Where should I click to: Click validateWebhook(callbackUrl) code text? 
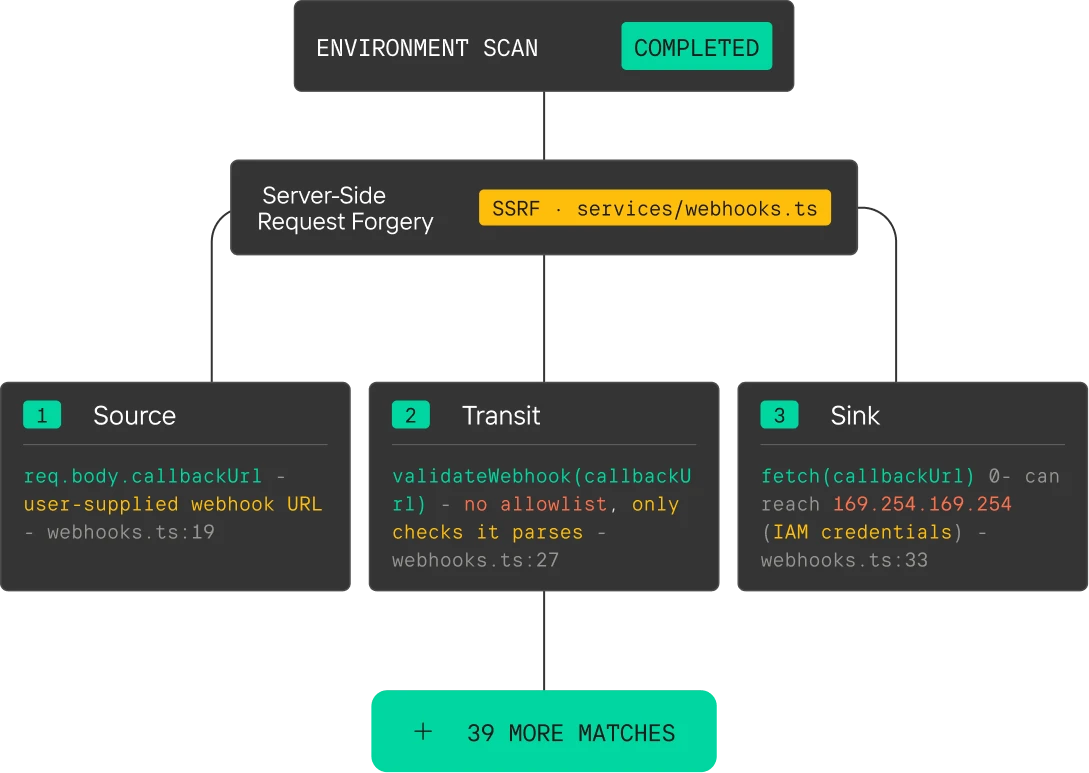tap(542, 490)
